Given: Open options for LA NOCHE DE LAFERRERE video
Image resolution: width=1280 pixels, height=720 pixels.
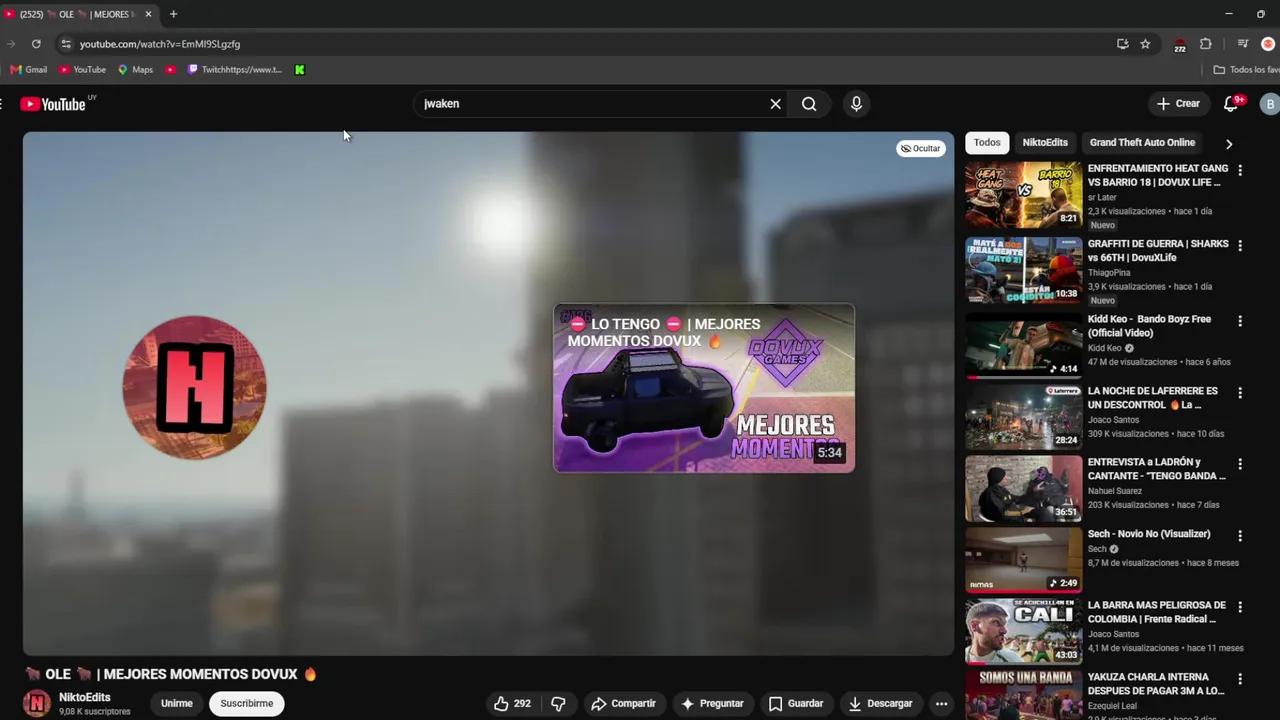Looking at the screenshot, I should pos(1240,393).
